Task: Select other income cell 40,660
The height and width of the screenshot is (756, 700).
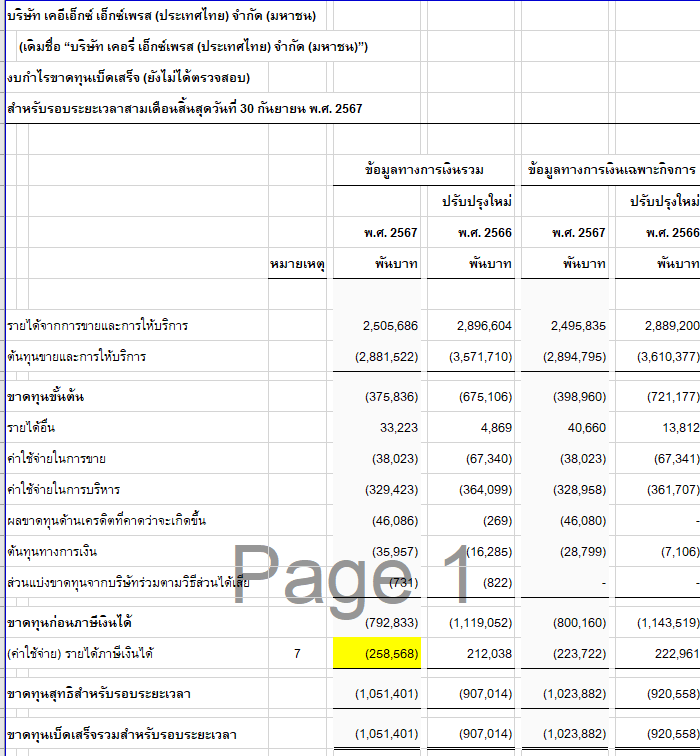Action: point(587,428)
